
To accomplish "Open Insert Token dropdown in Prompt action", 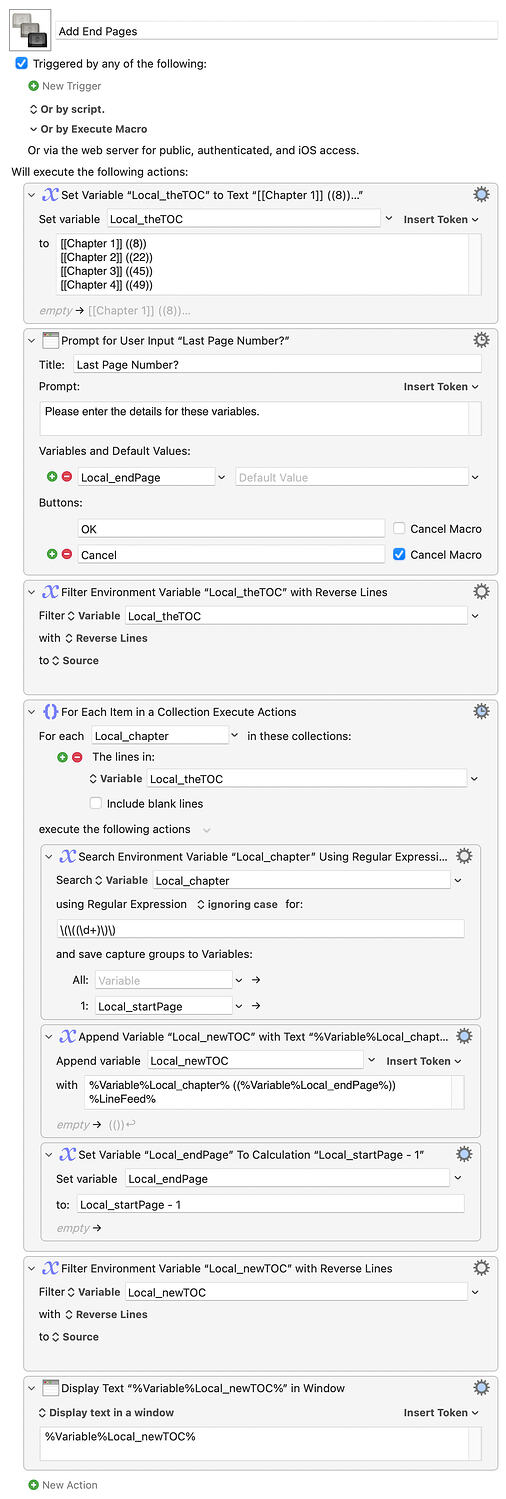I will tap(441, 387).
